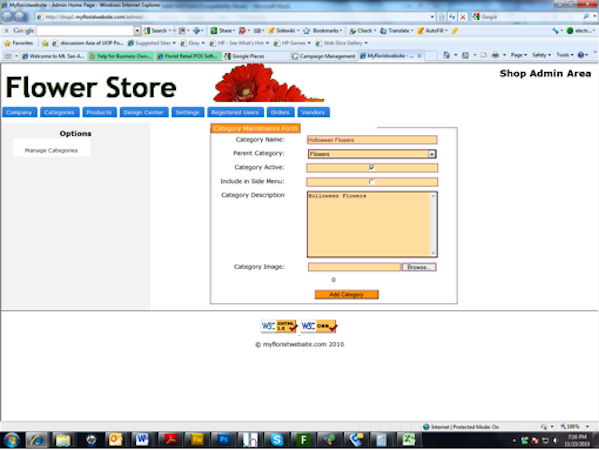Switch to the Florist Retail POS Software tab

pyautogui.click(x=188, y=56)
